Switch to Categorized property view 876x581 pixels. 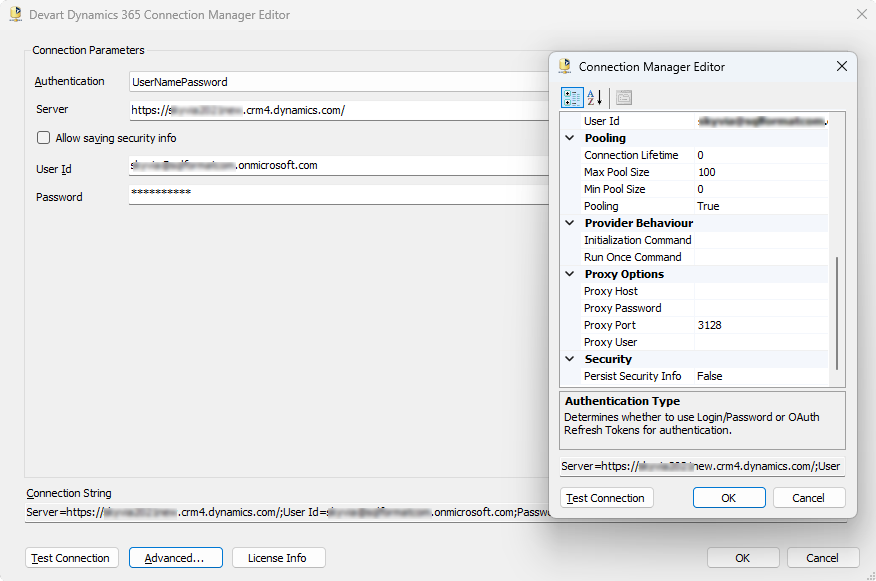pos(573,98)
